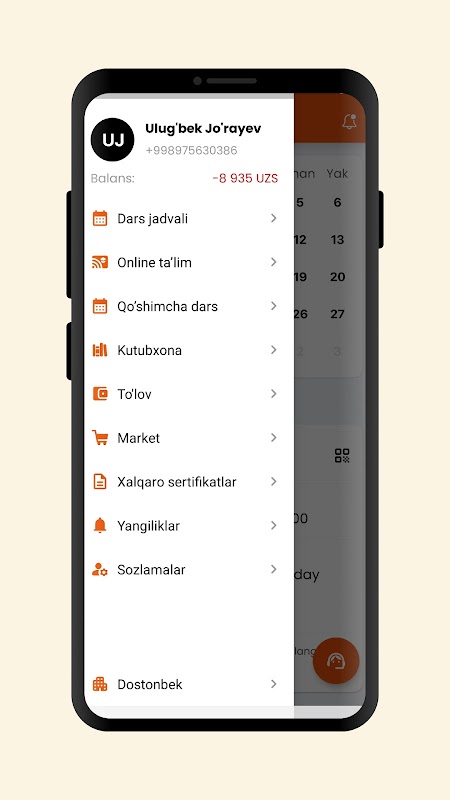Tap the Sozlamalar user-gear icon
This screenshot has height=800, width=450.
tap(100, 569)
